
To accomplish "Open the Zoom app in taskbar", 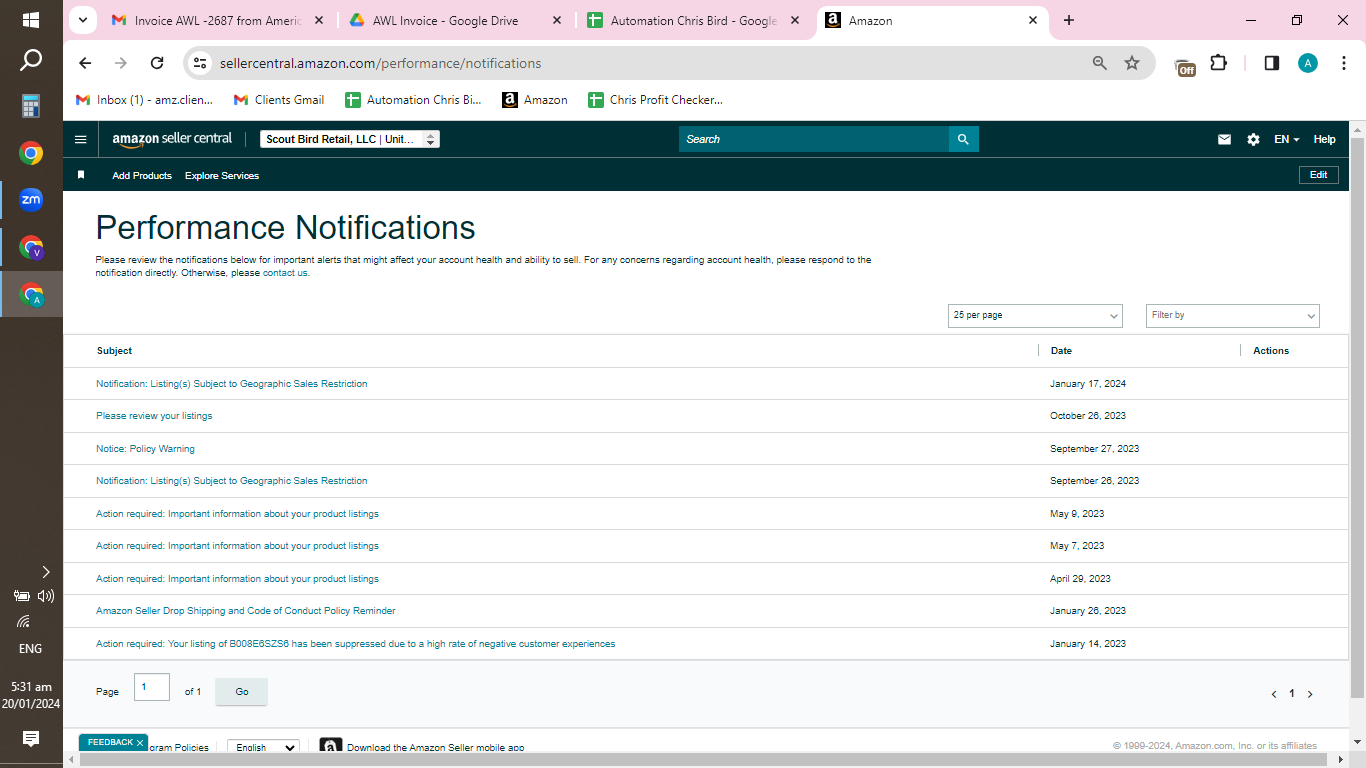I will click(x=31, y=200).
